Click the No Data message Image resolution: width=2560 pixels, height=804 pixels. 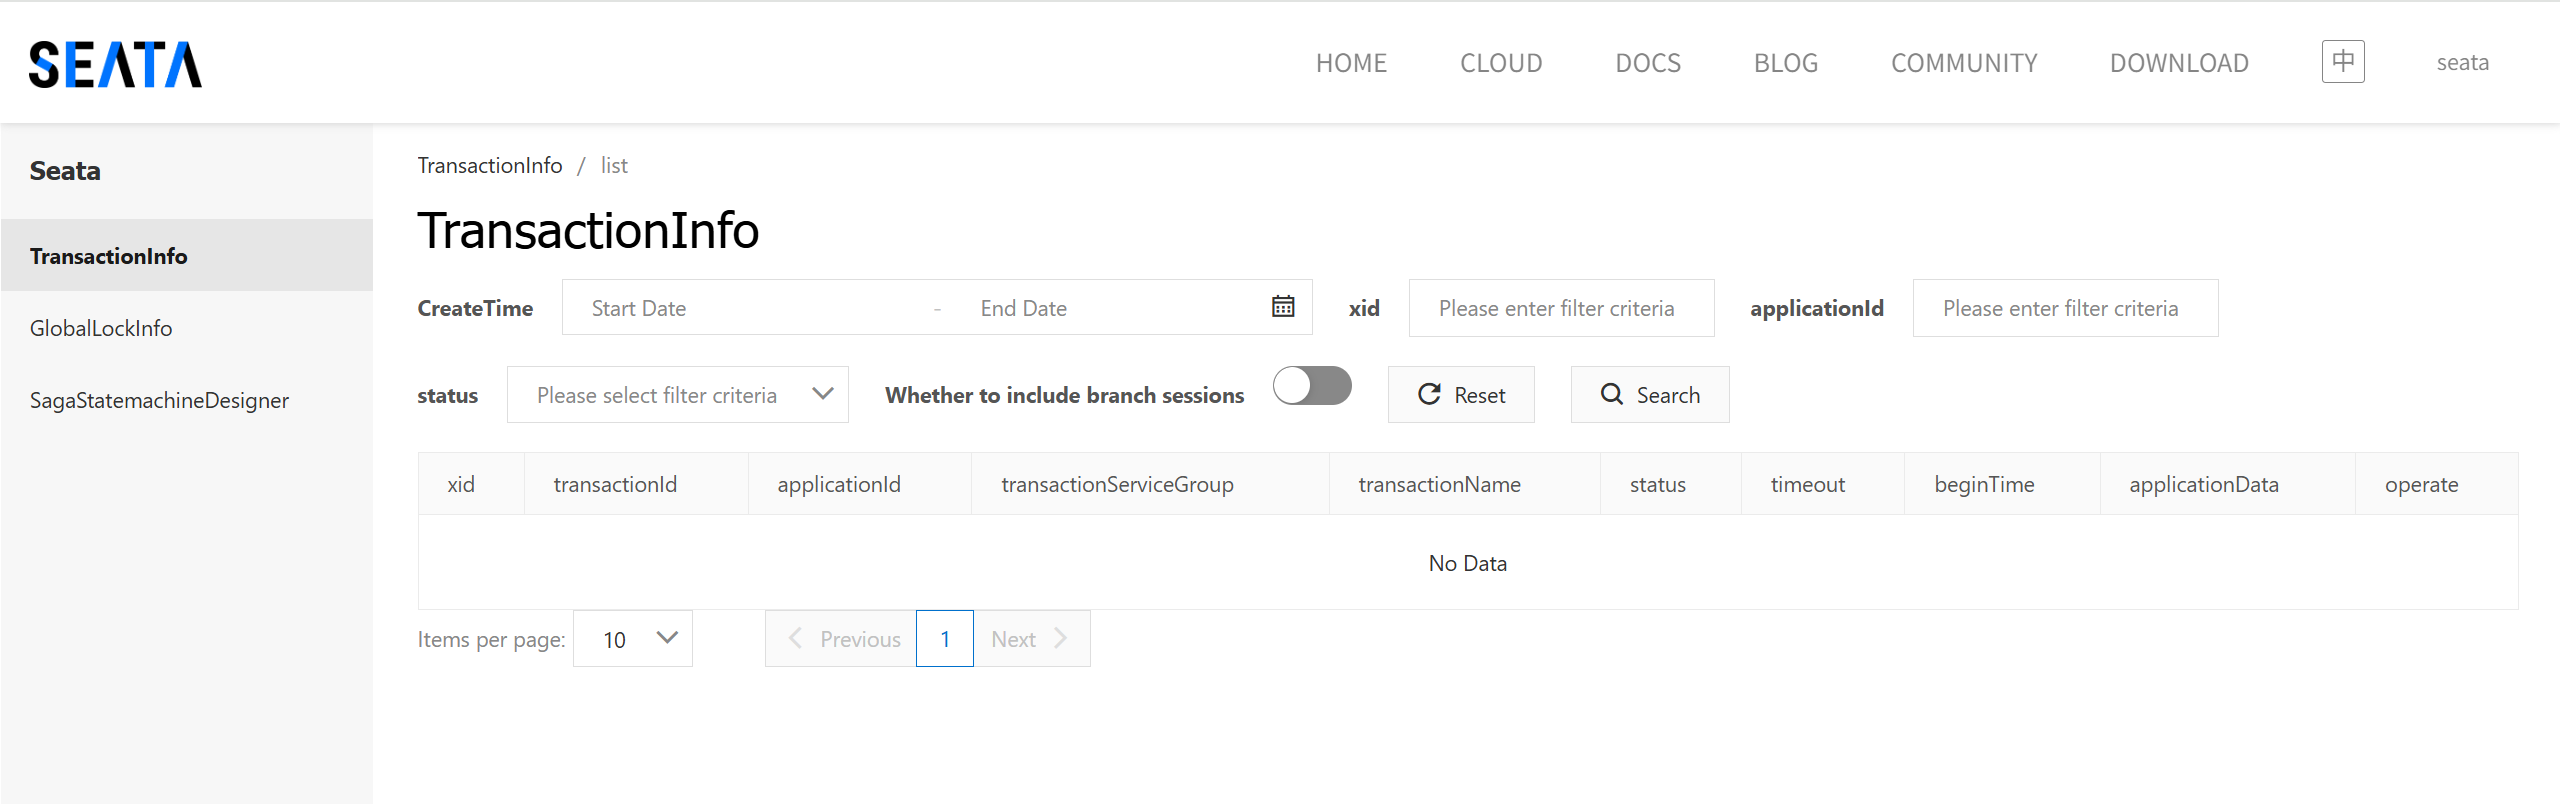(x=1467, y=564)
